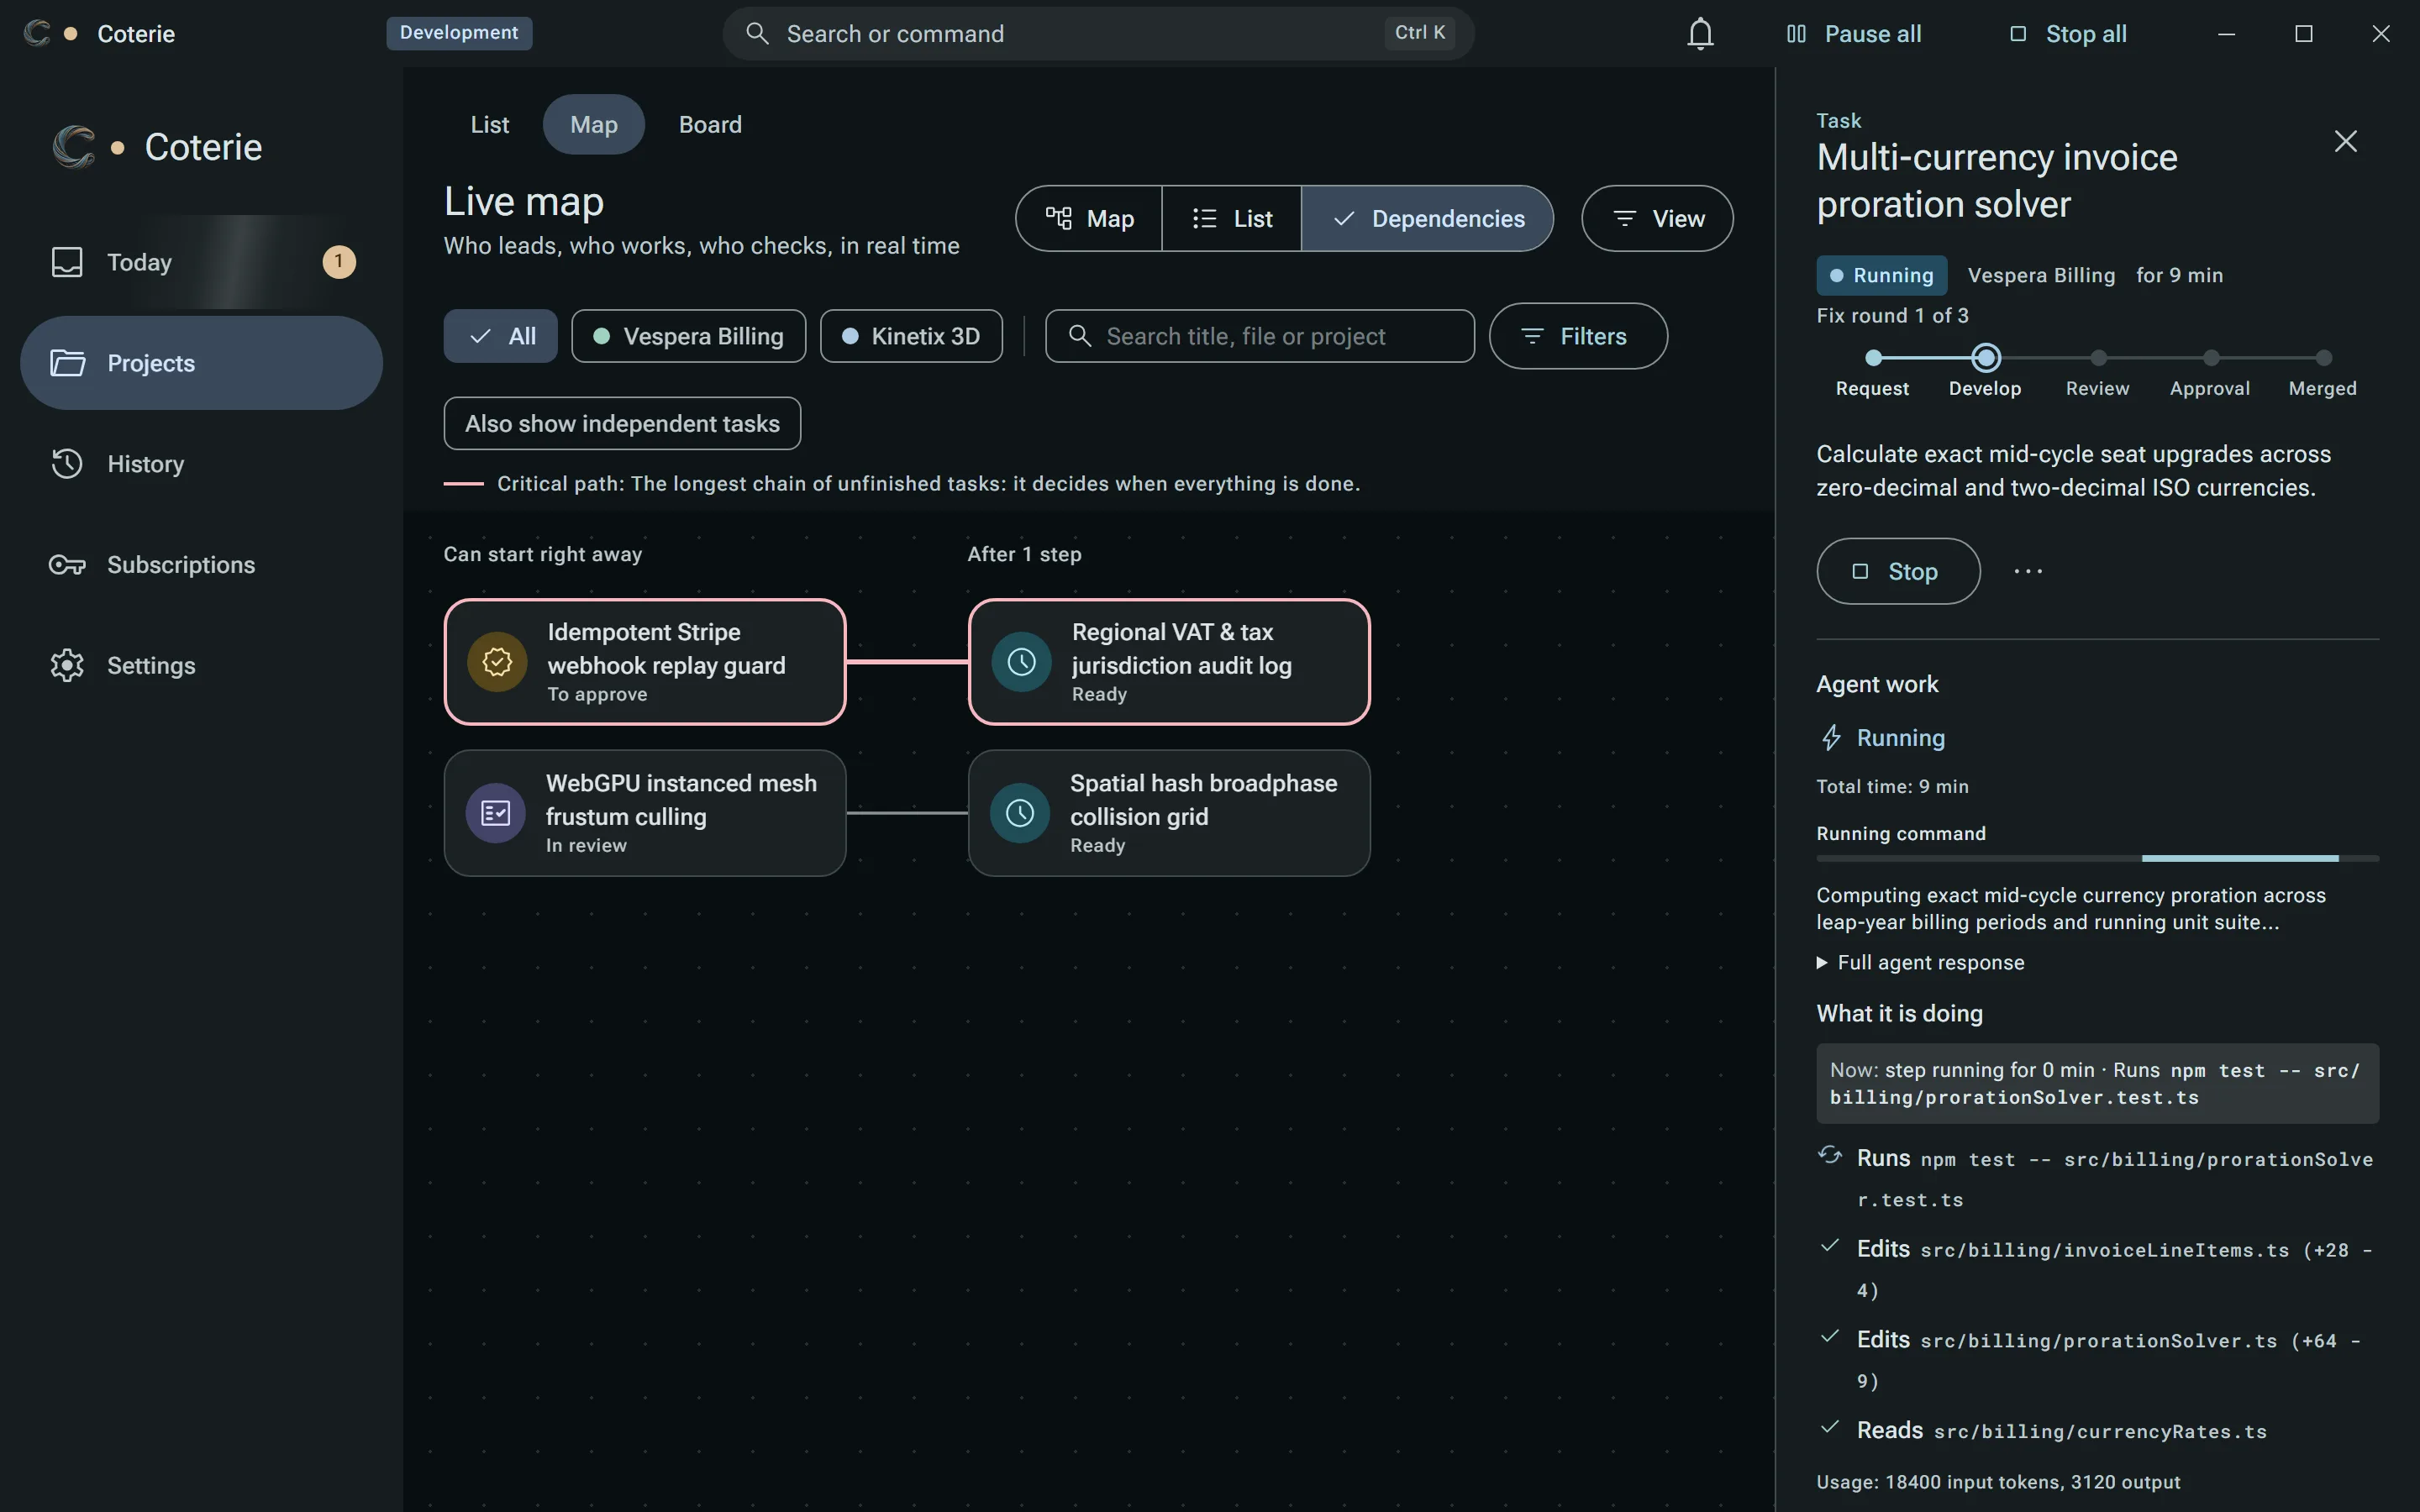Select the List view mode segment
2420x1512 pixels.
click(x=1232, y=218)
